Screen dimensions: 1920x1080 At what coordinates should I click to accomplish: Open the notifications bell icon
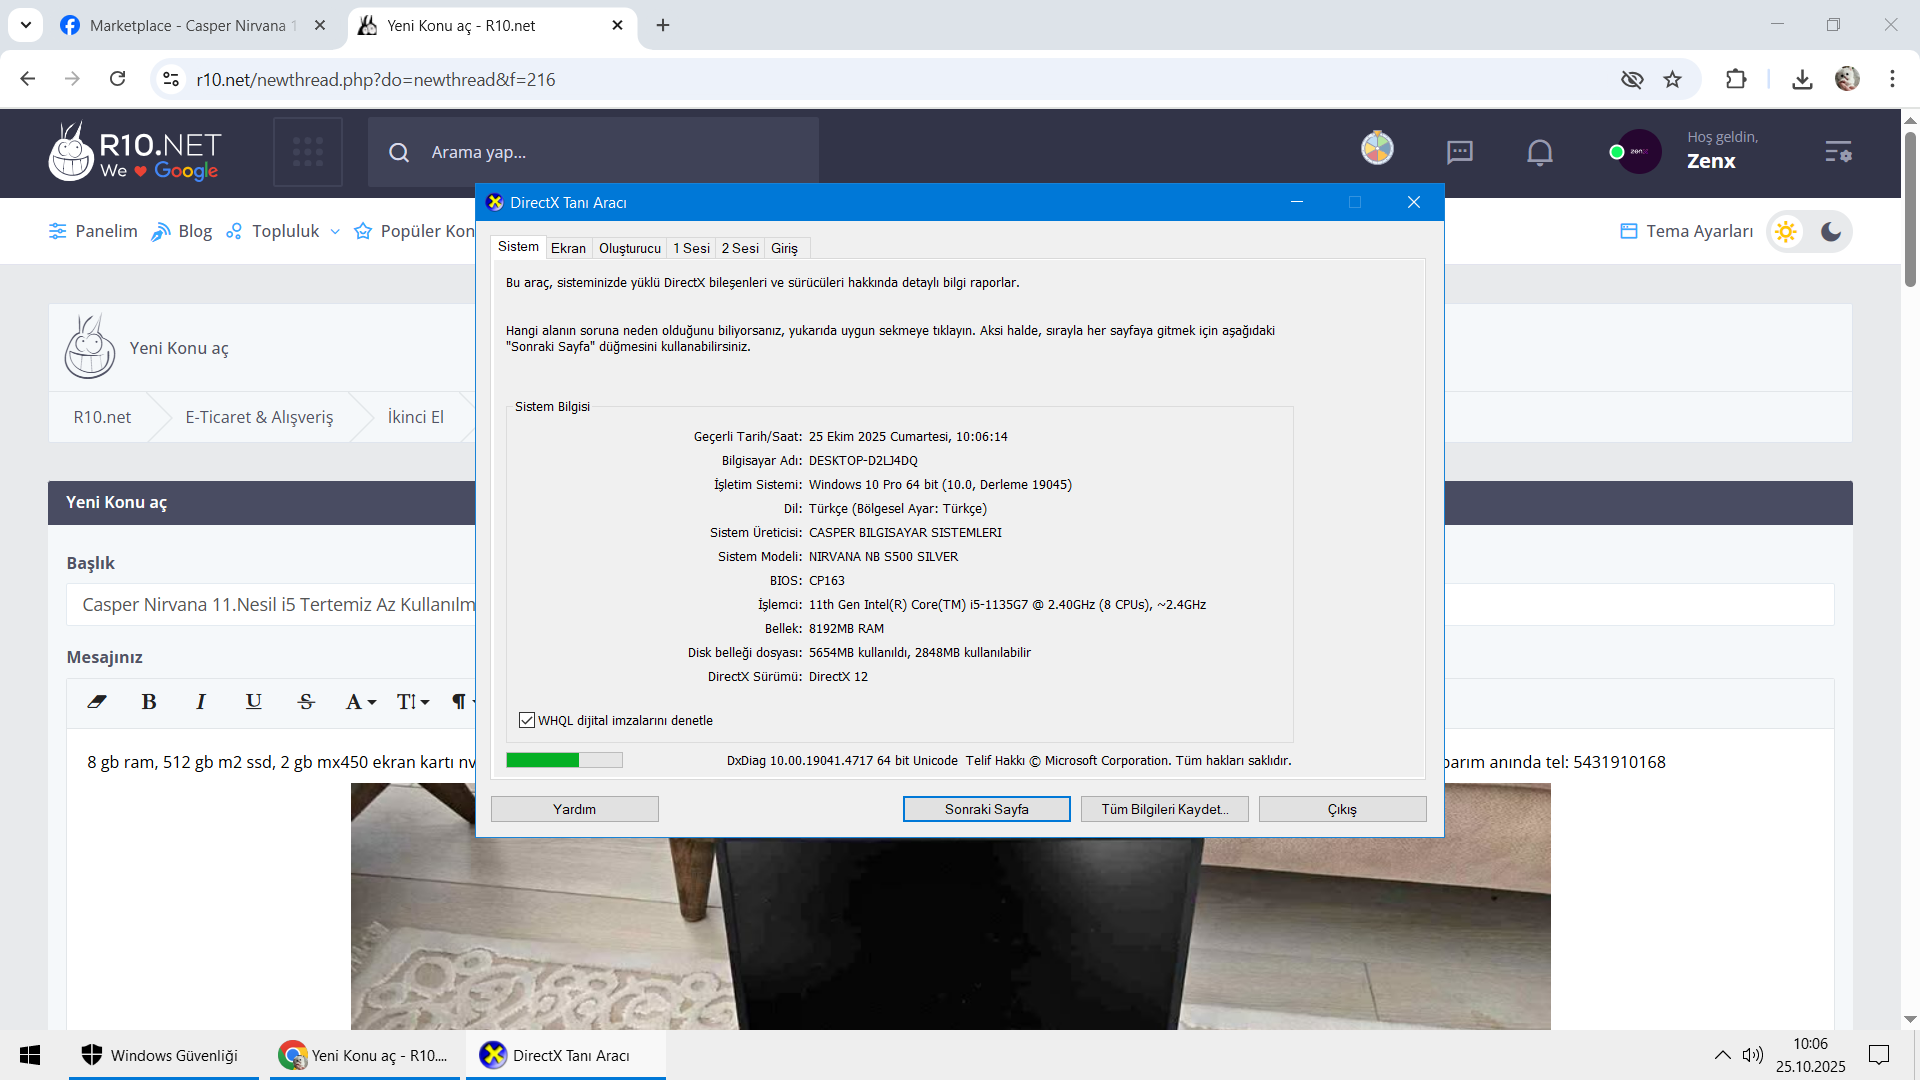(x=1540, y=152)
